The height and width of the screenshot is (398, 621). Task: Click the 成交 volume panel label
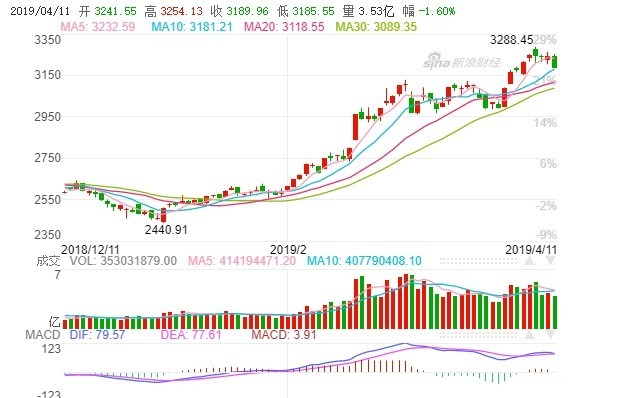coord(48,261)
